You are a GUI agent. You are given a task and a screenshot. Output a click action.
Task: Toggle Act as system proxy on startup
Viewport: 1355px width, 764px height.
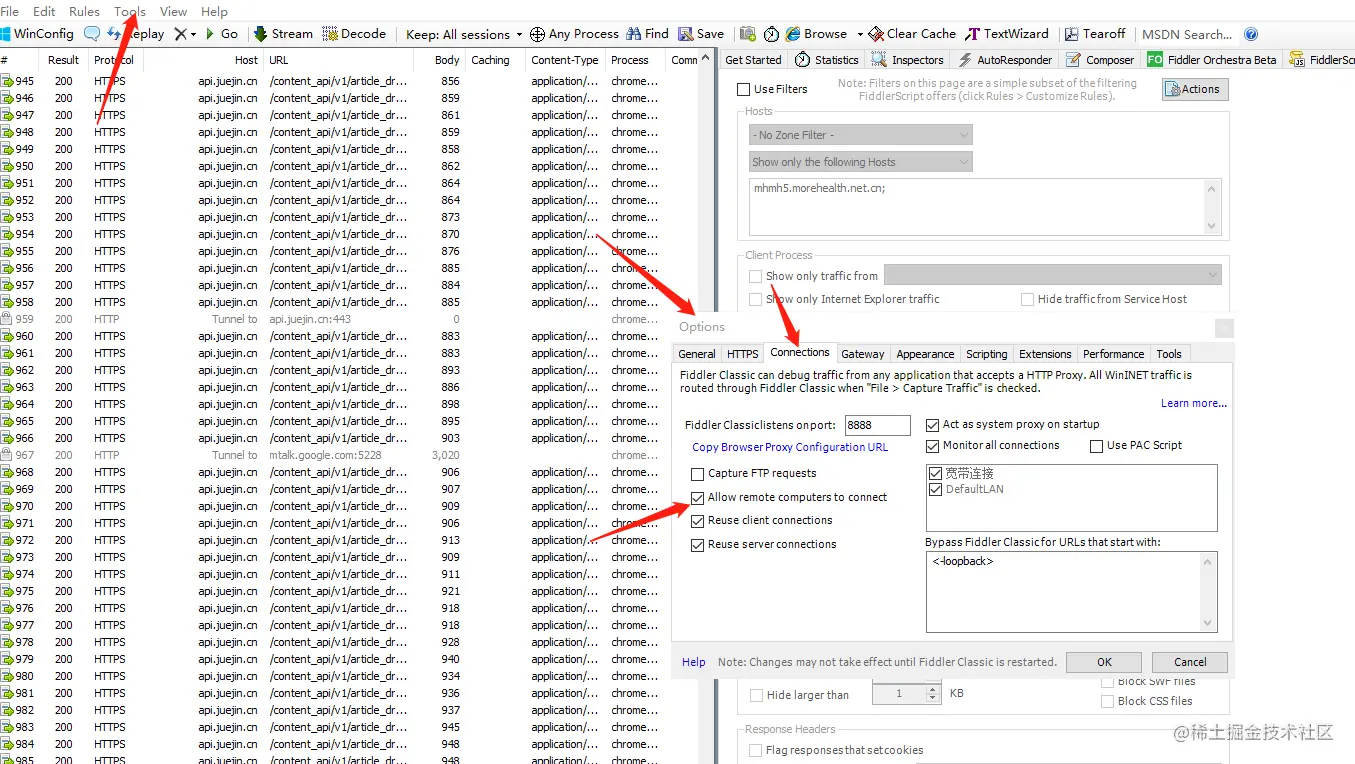coord(933,424)
